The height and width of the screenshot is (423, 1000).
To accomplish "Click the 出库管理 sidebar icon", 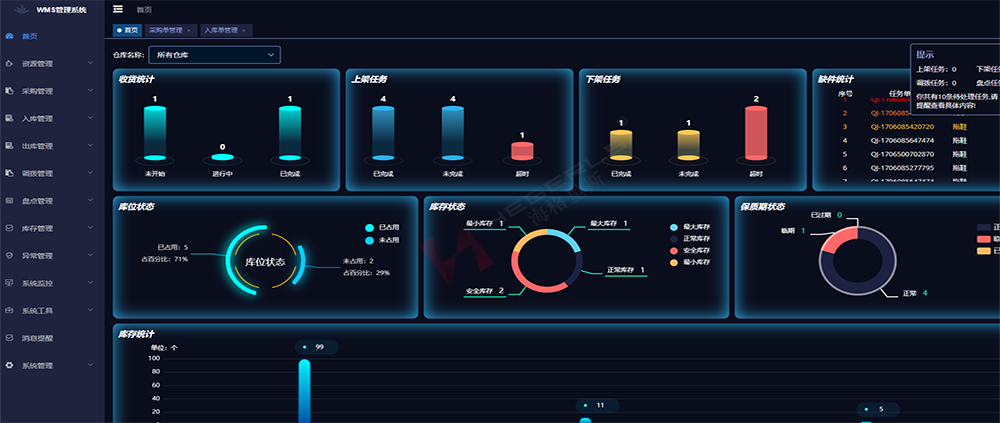I will (9, 146).
